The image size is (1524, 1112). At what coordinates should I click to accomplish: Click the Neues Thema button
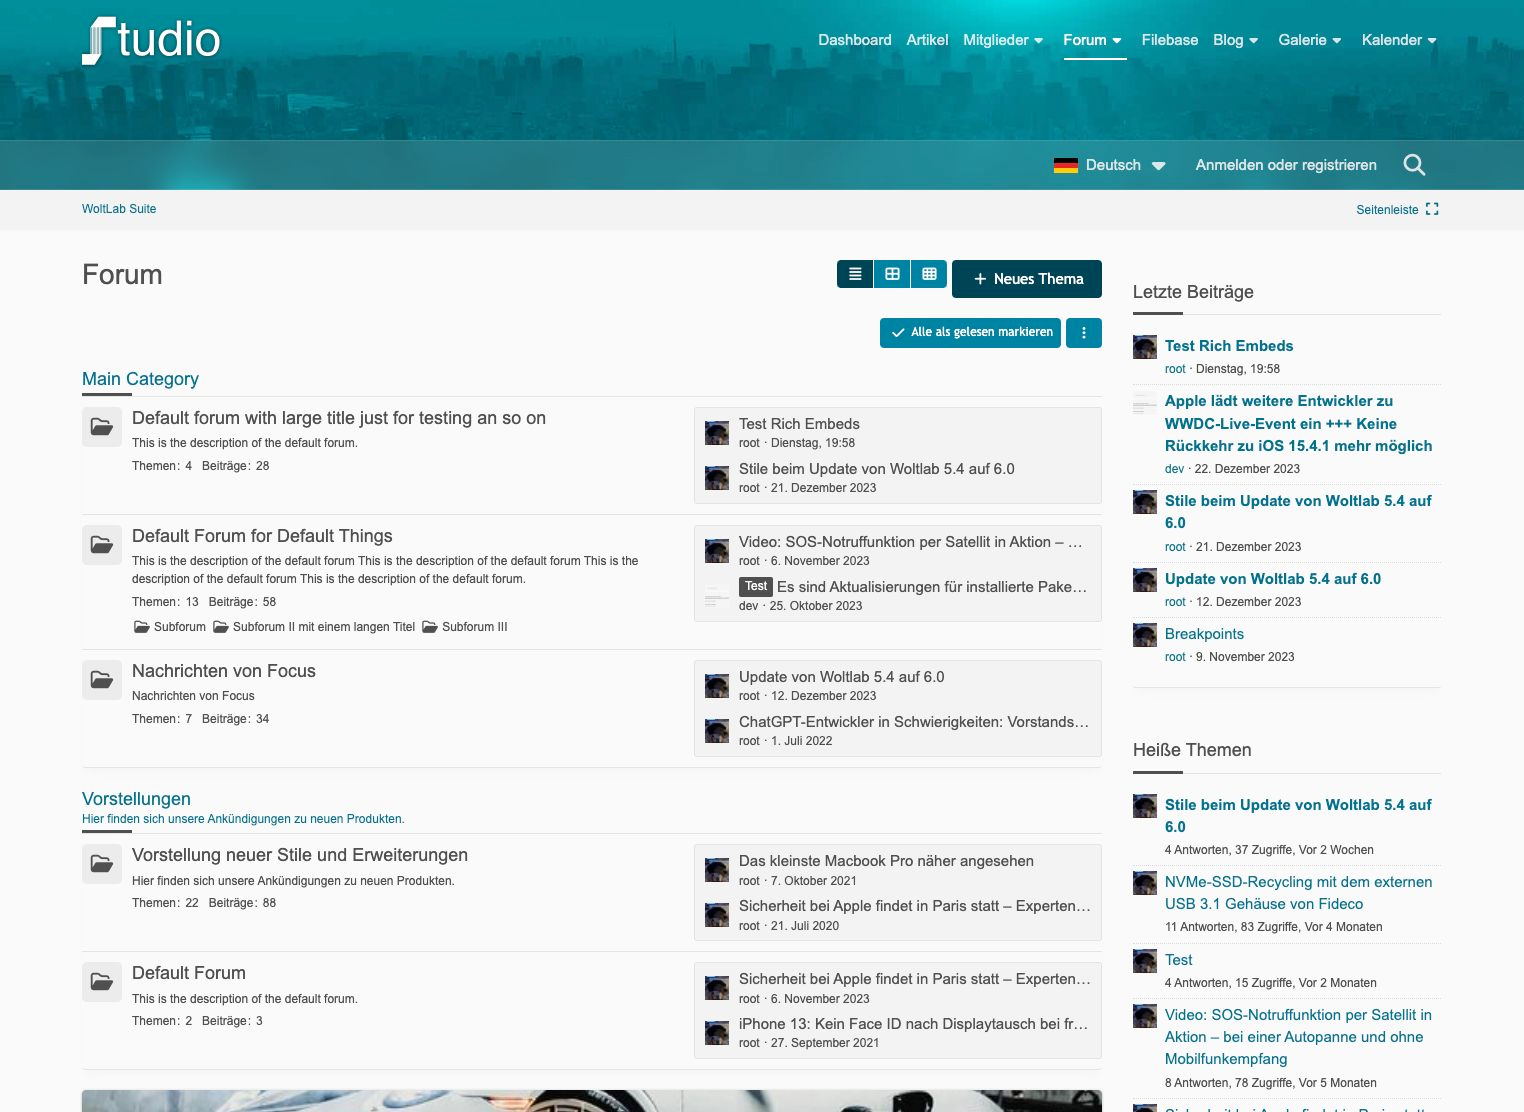click(x=1027, y=279)
